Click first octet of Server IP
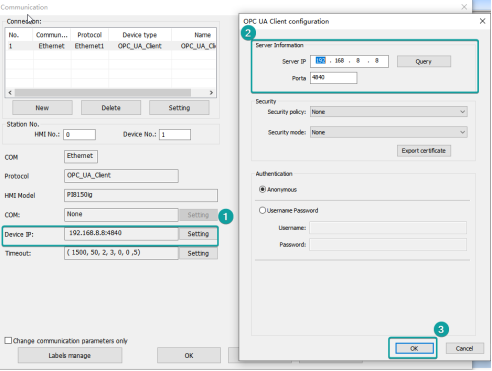The width and height of the screenshot is (492, 371). [320, 61]
